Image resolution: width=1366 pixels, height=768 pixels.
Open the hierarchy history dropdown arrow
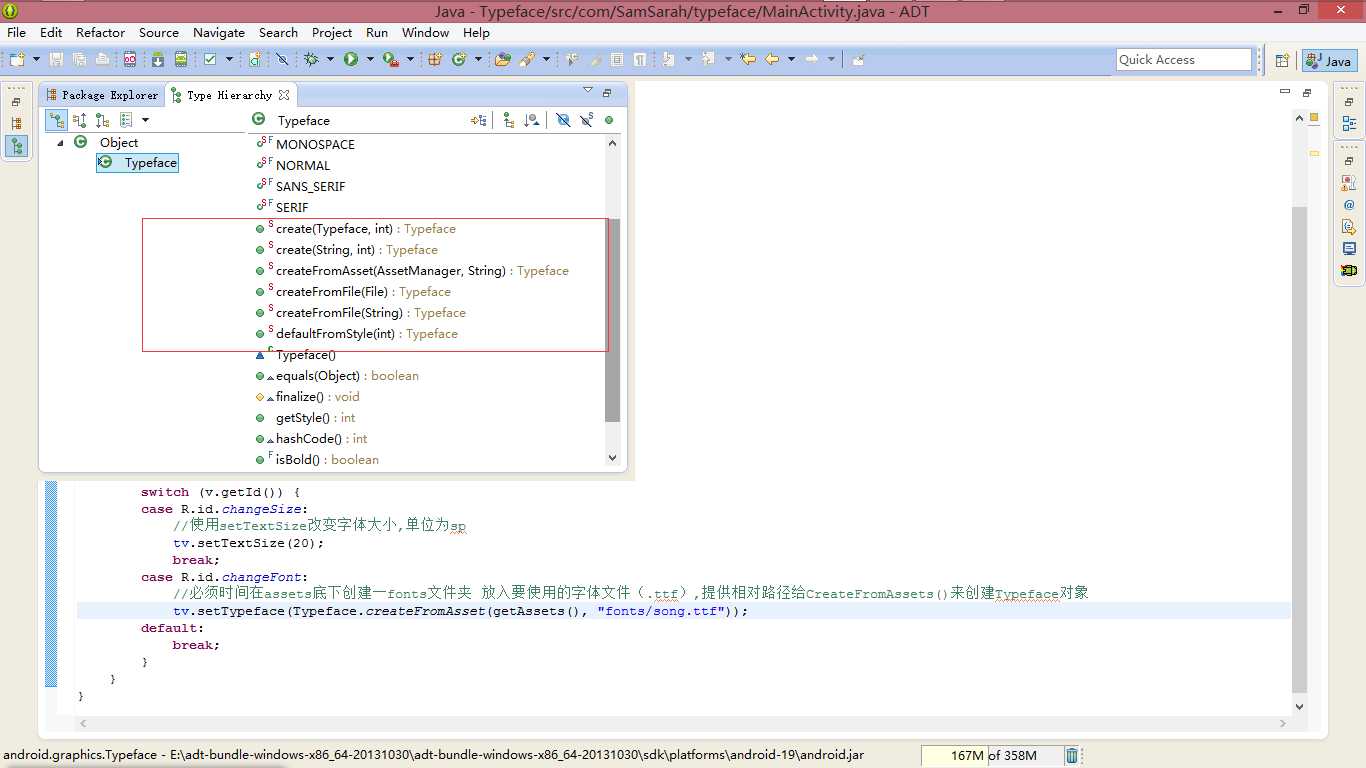tap(145, 121)
